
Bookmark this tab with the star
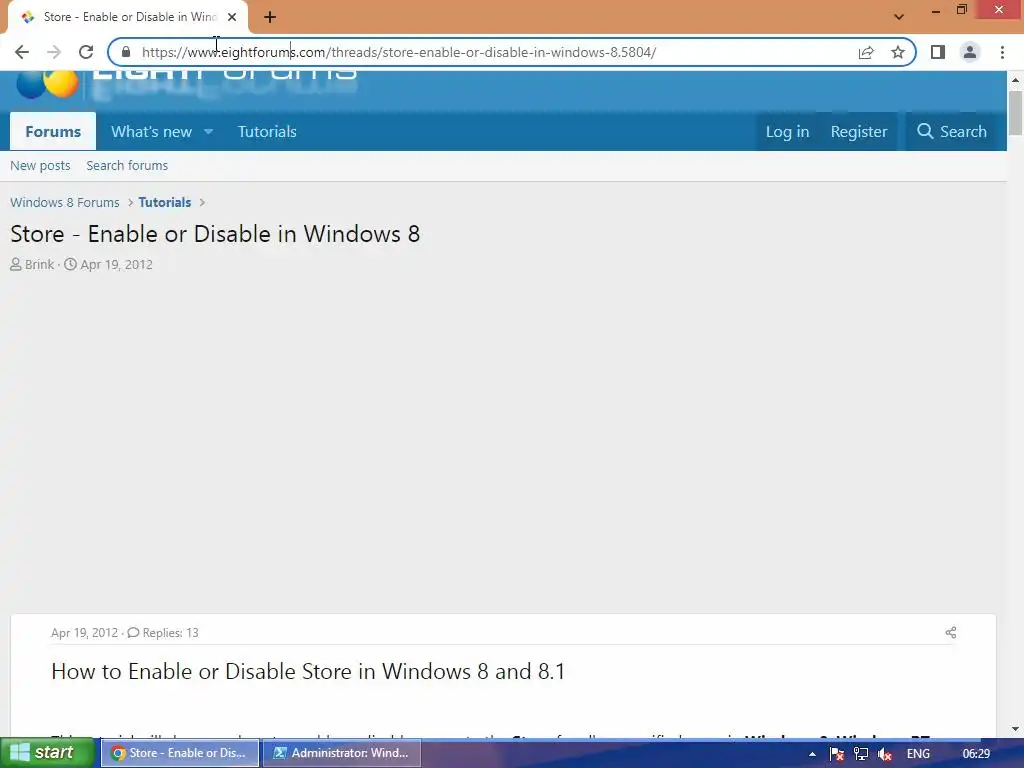898,52
